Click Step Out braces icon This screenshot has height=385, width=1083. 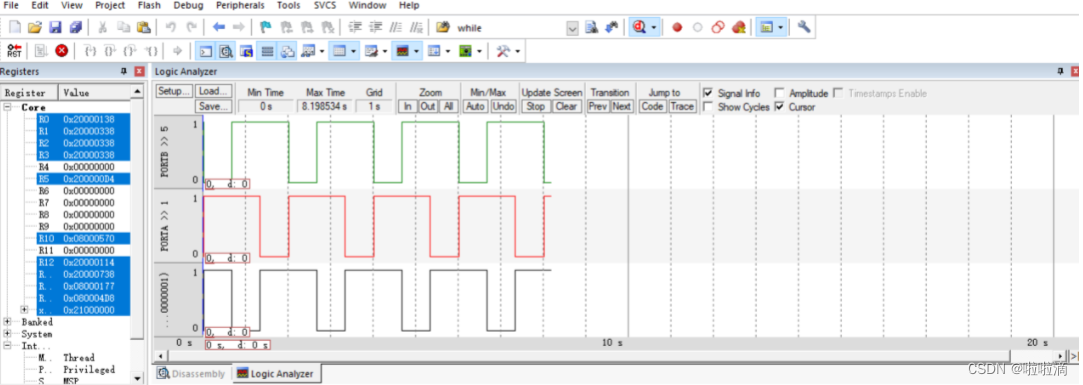click(x=131, y=50)
